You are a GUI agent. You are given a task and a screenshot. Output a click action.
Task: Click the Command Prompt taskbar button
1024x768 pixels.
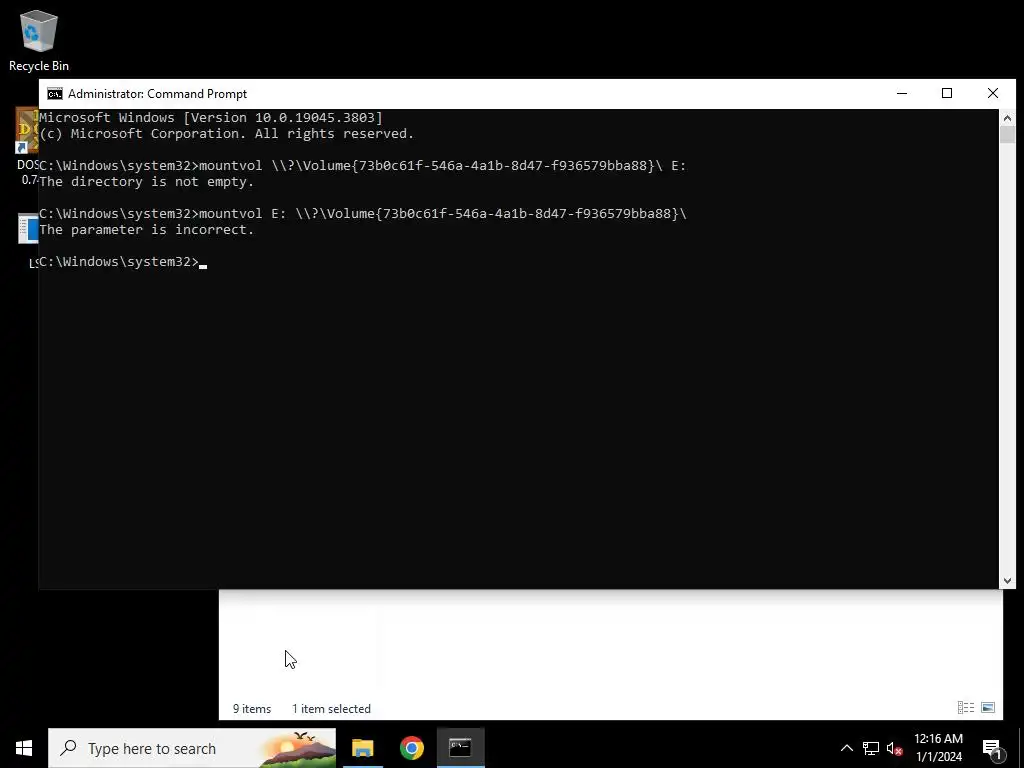coord(460,748)
